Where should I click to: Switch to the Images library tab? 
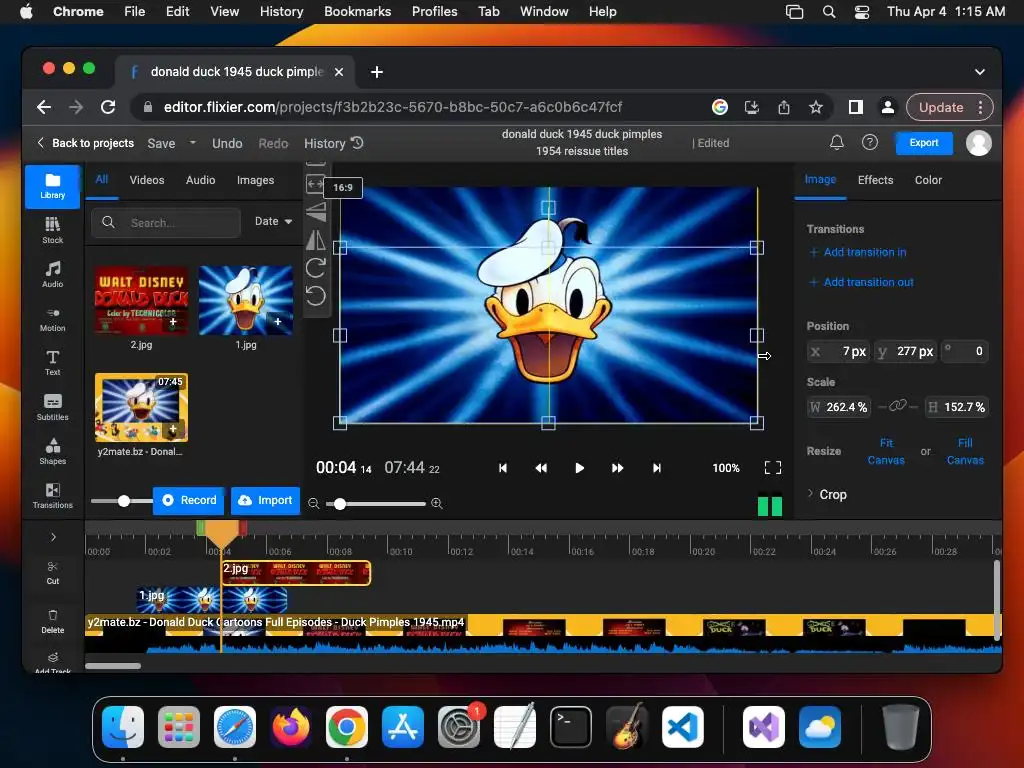(255, 180)
